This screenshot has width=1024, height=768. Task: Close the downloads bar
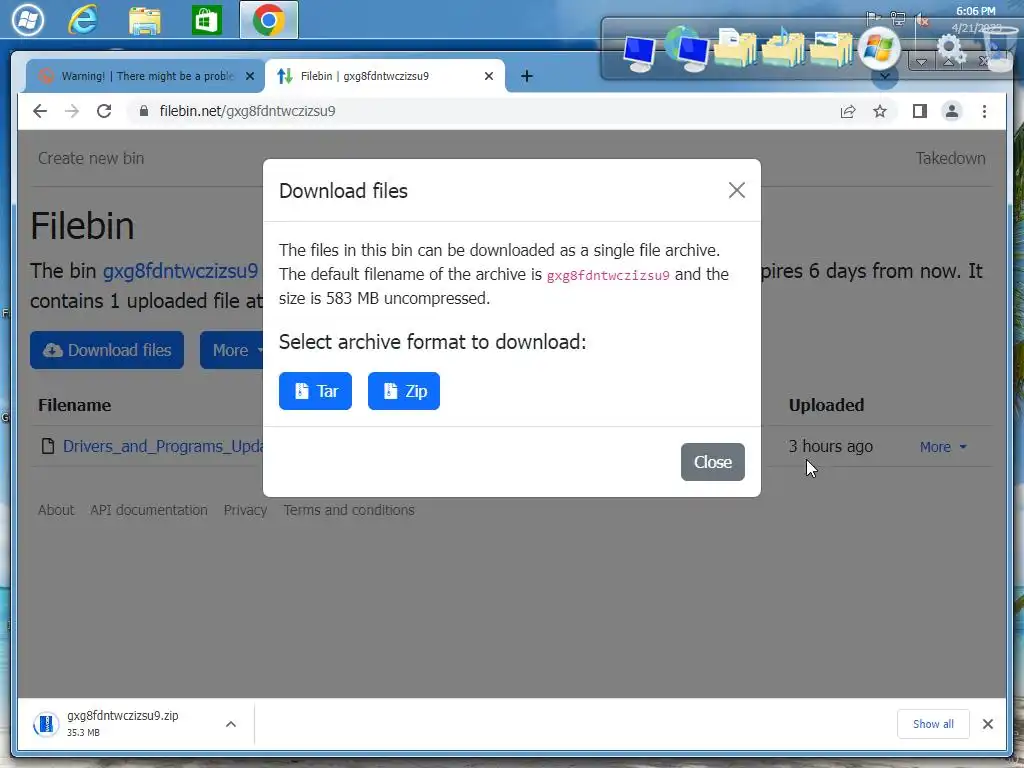(x=987, y=724)
